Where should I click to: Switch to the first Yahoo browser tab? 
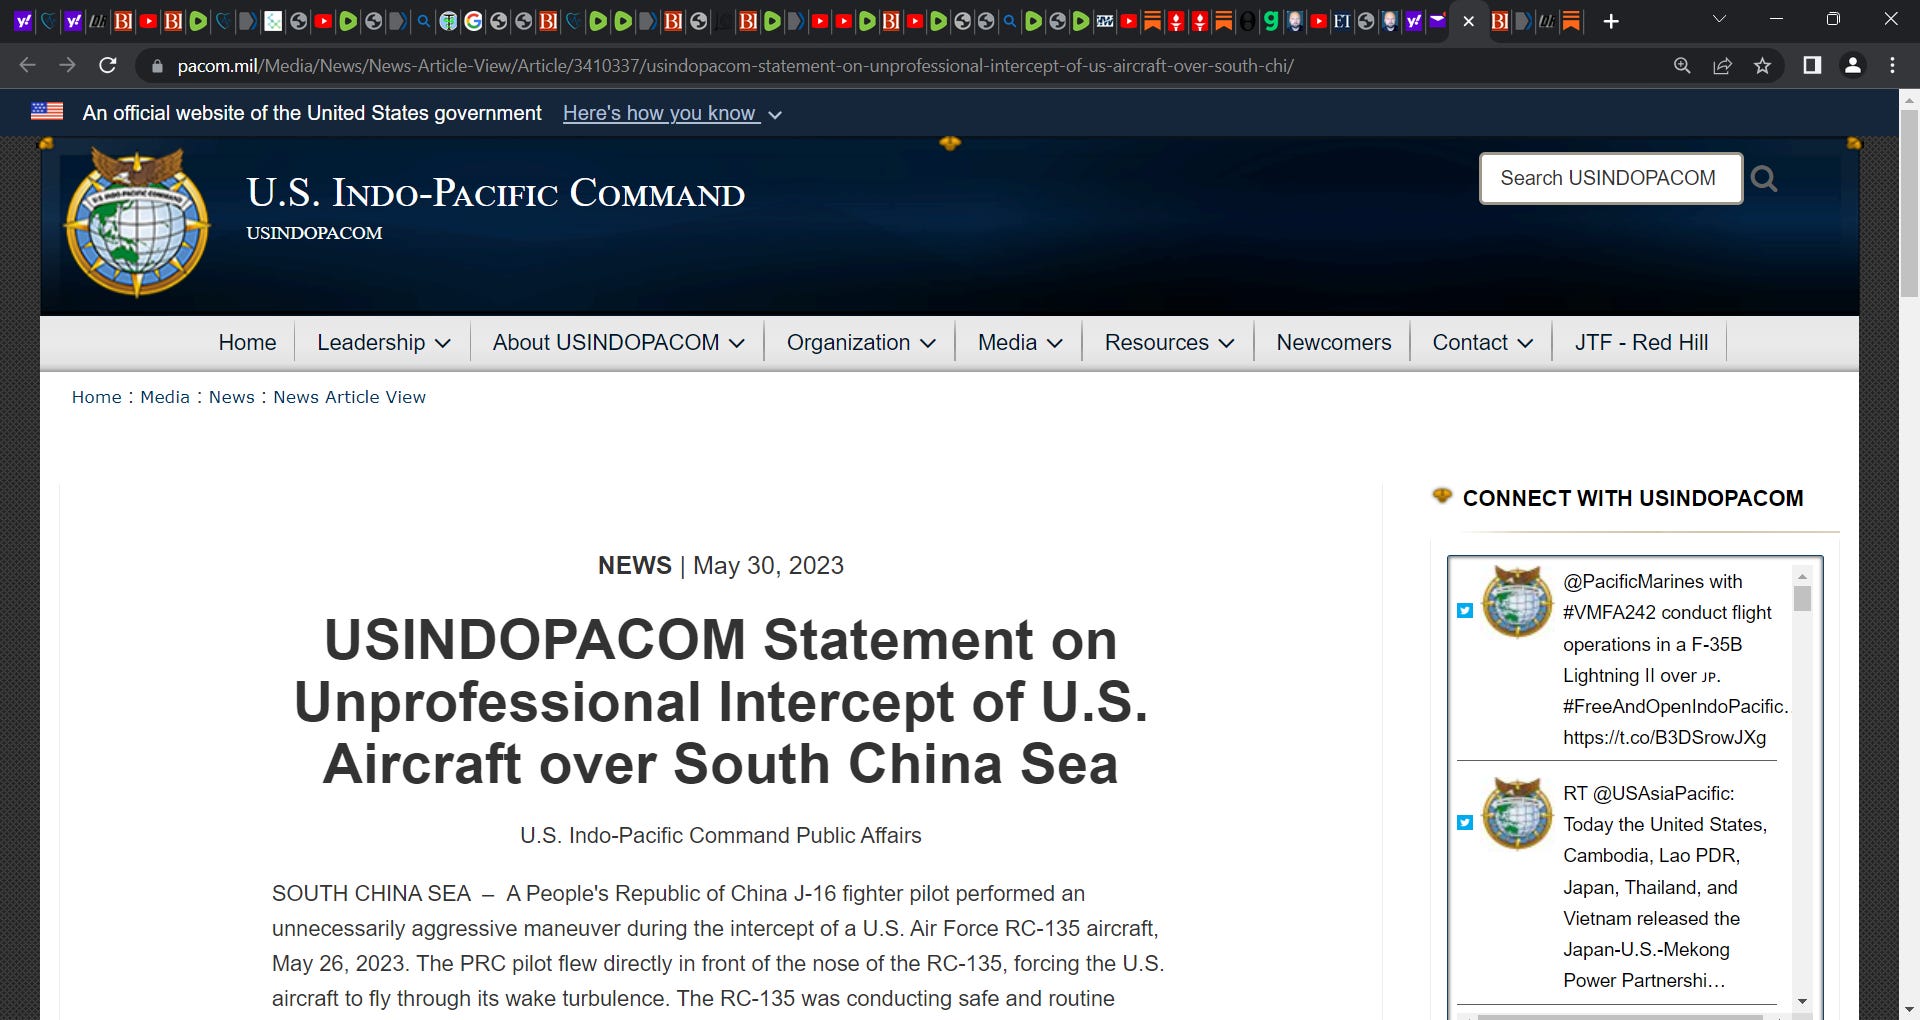tap(23, 21)
